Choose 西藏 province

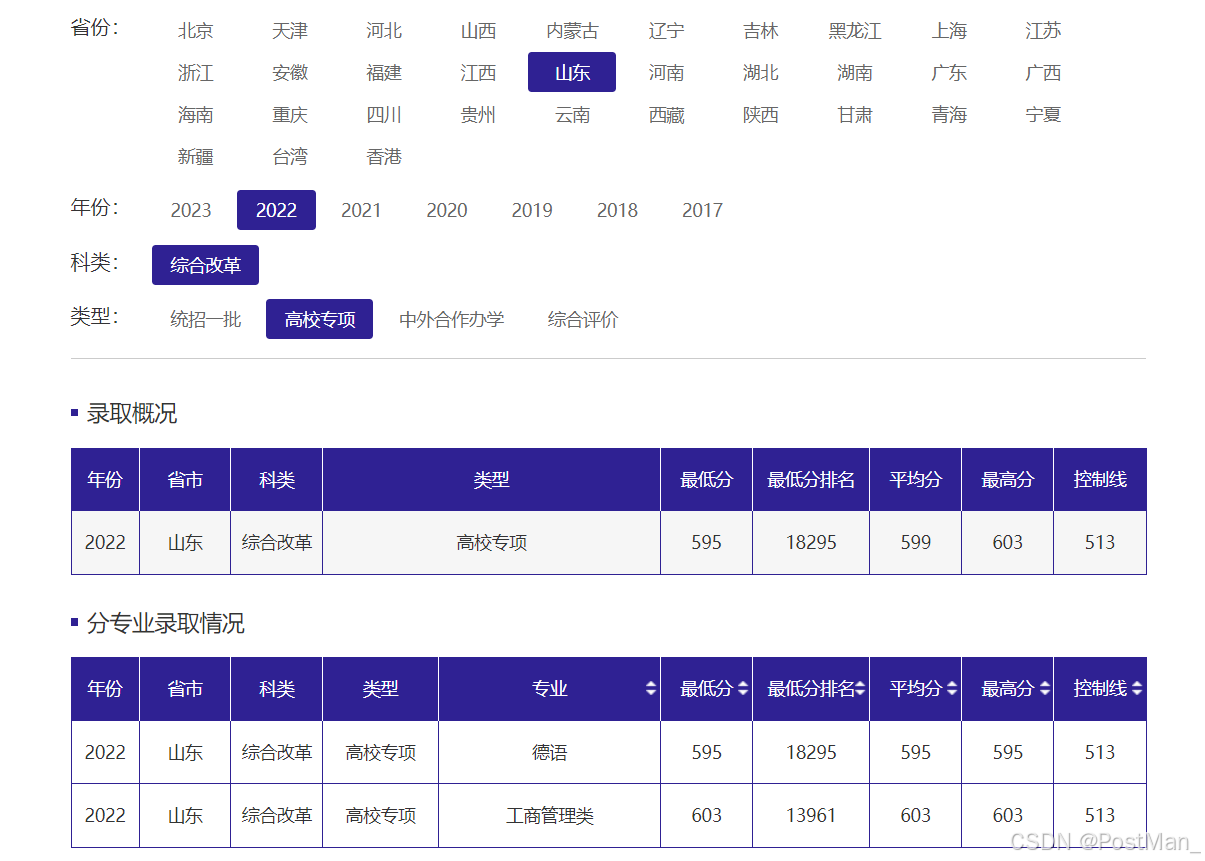click(x=667, y=115)
